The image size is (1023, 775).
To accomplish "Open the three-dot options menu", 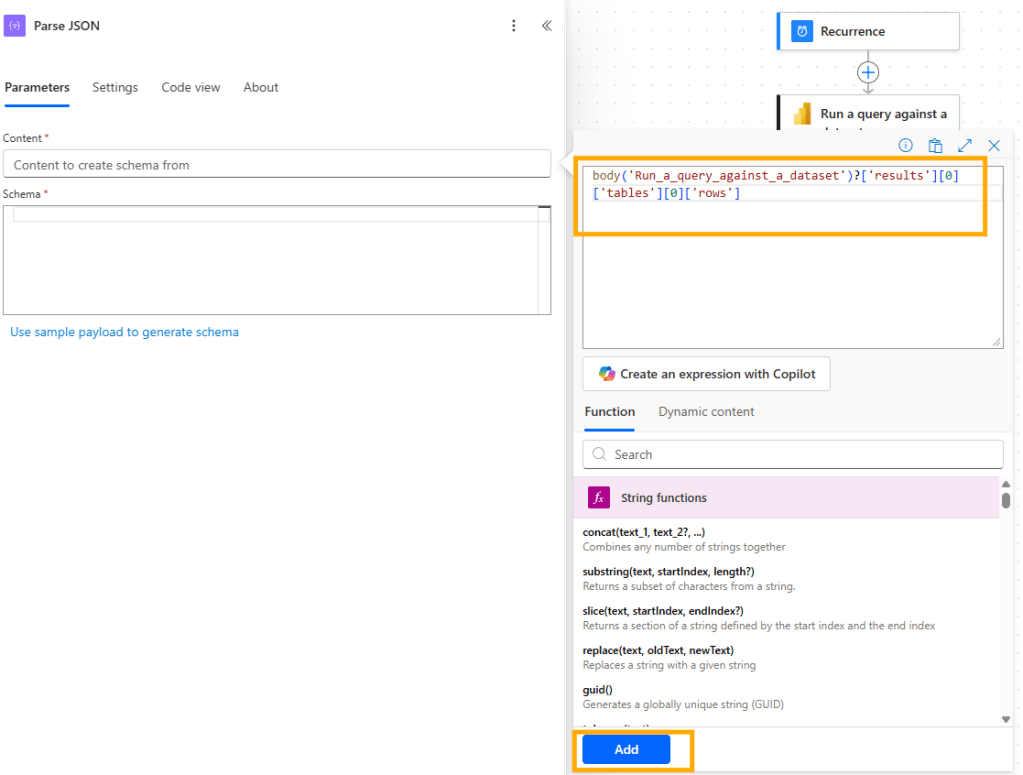I will point(514,25).
